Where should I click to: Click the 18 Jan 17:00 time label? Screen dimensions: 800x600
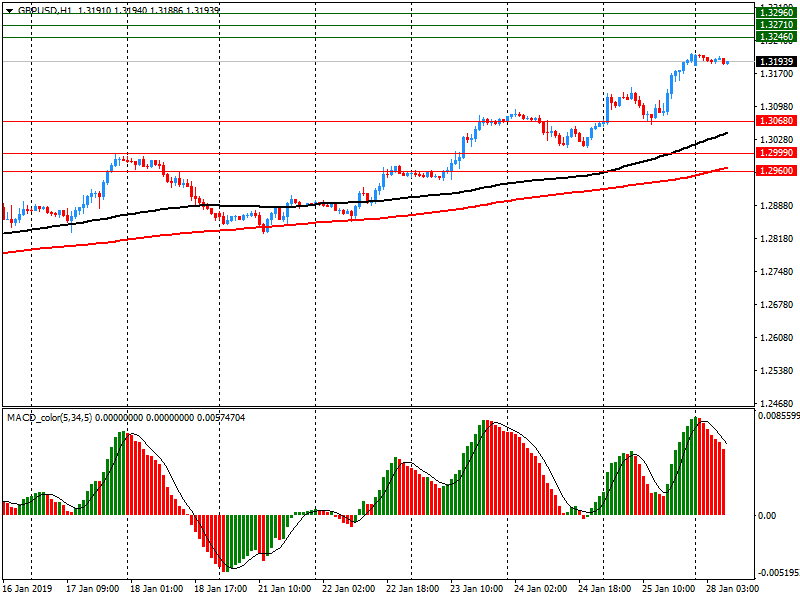tap(220, 588)
